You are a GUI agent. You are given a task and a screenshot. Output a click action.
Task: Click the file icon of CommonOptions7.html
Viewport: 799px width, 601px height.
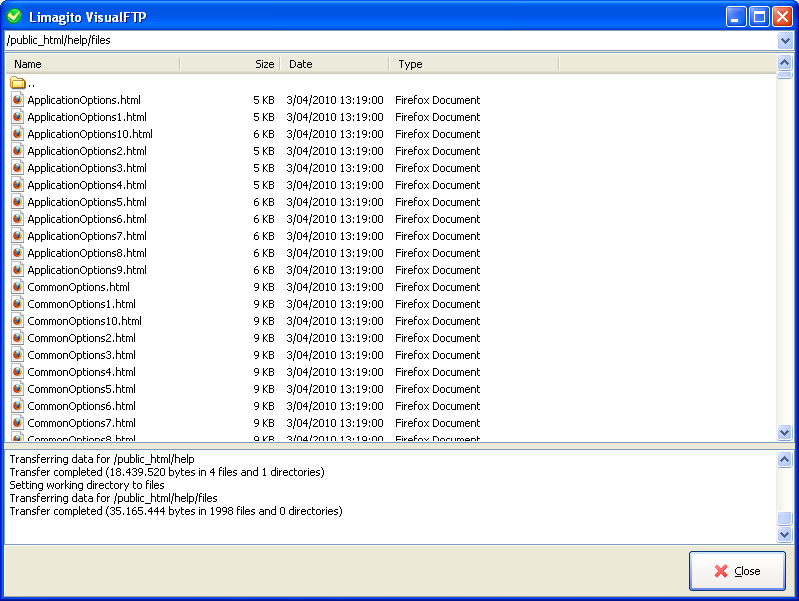17,423
